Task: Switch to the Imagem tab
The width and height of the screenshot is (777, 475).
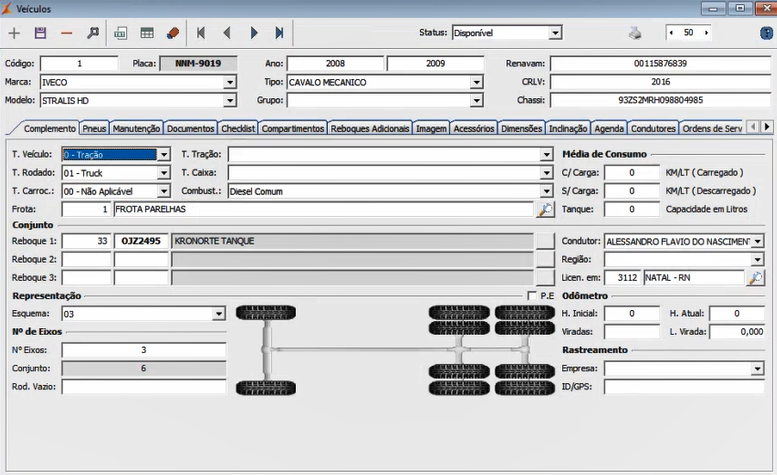Action: pyautogui.click(x=431, y=128)
